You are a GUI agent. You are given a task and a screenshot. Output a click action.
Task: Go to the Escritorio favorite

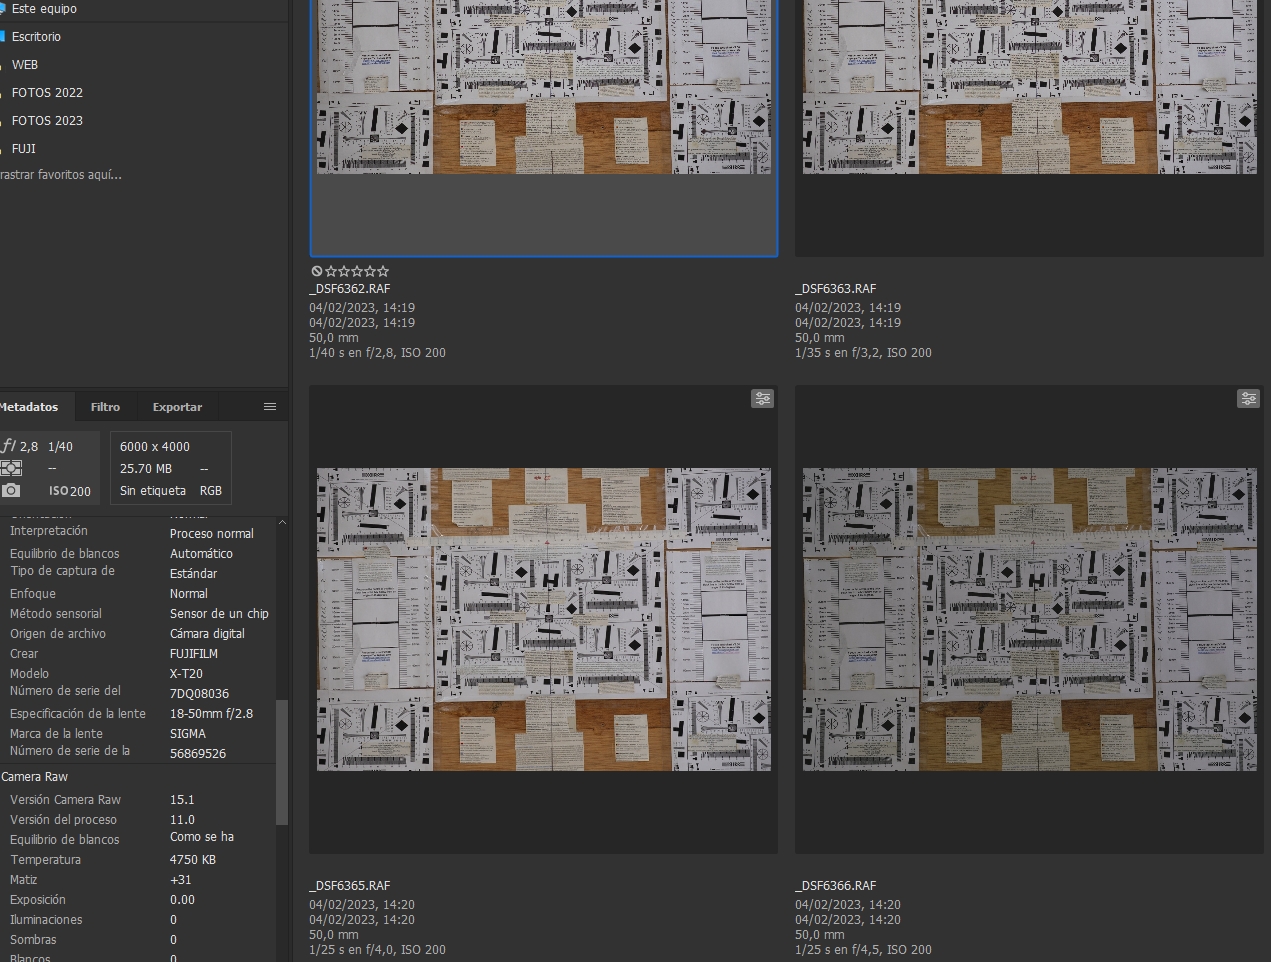pyautogui.click(x=36, y=37)
